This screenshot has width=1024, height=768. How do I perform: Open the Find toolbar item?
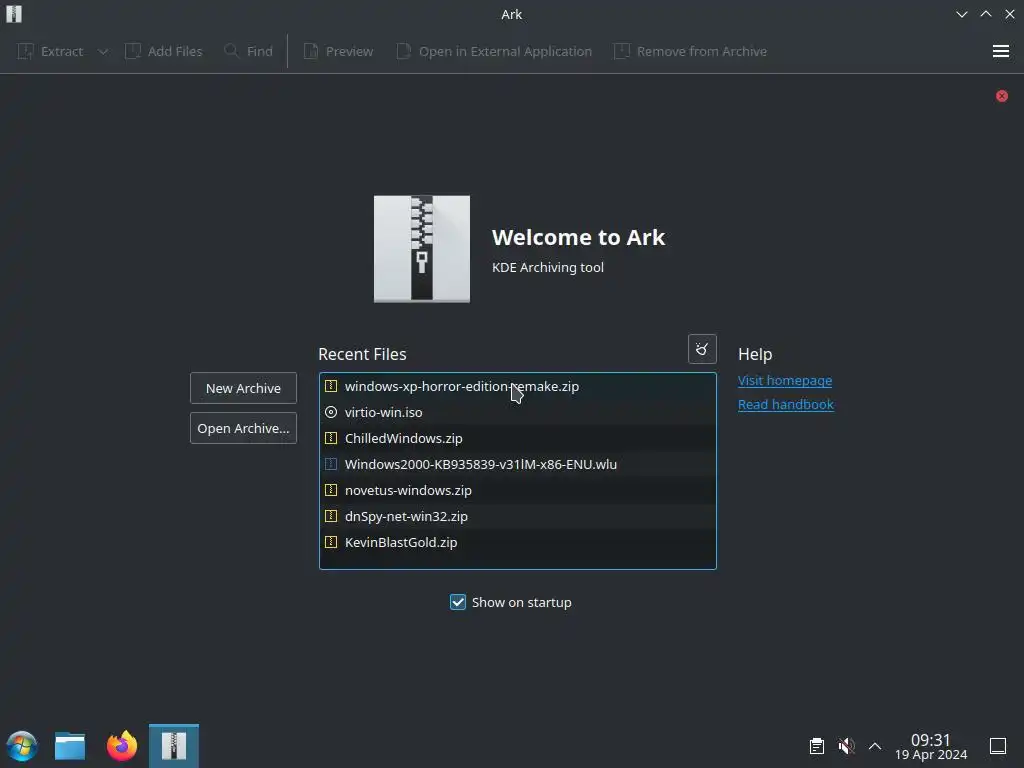248,51
